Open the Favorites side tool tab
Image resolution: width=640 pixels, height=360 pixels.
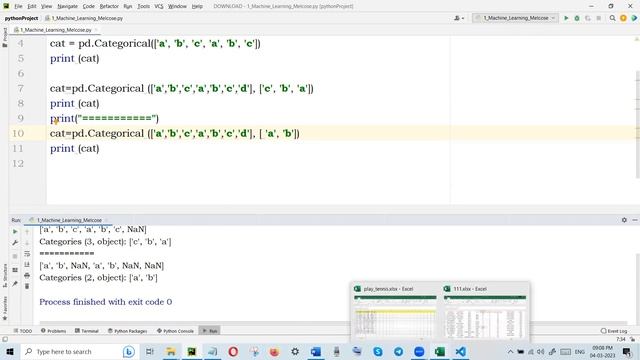point(4,308)
